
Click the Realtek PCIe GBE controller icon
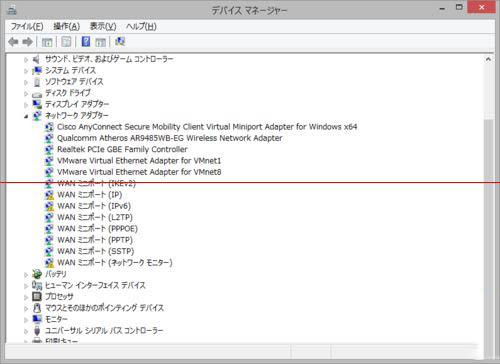(x=49, y=149)
